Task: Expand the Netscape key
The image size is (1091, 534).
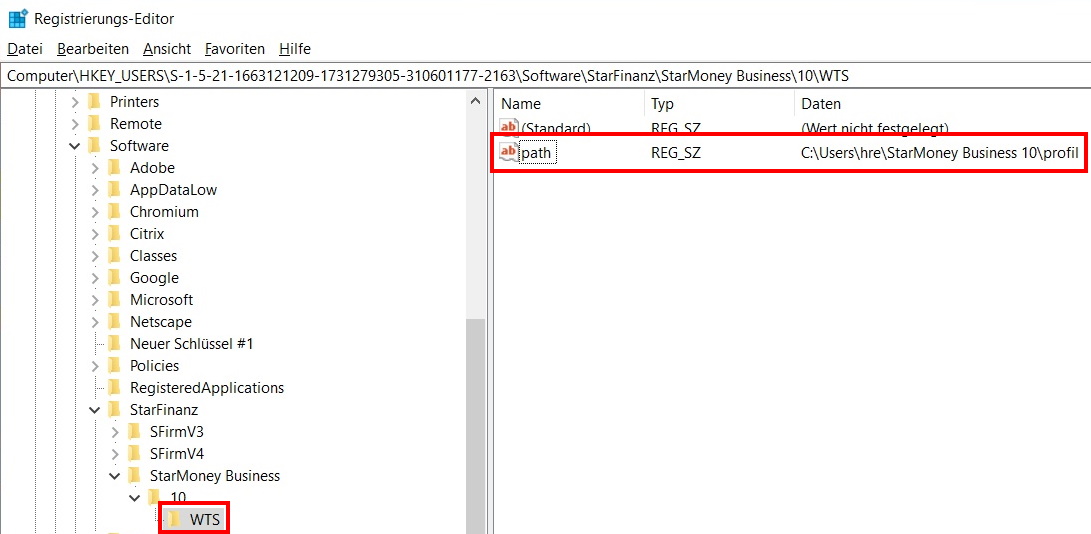Action: [95, 322]
